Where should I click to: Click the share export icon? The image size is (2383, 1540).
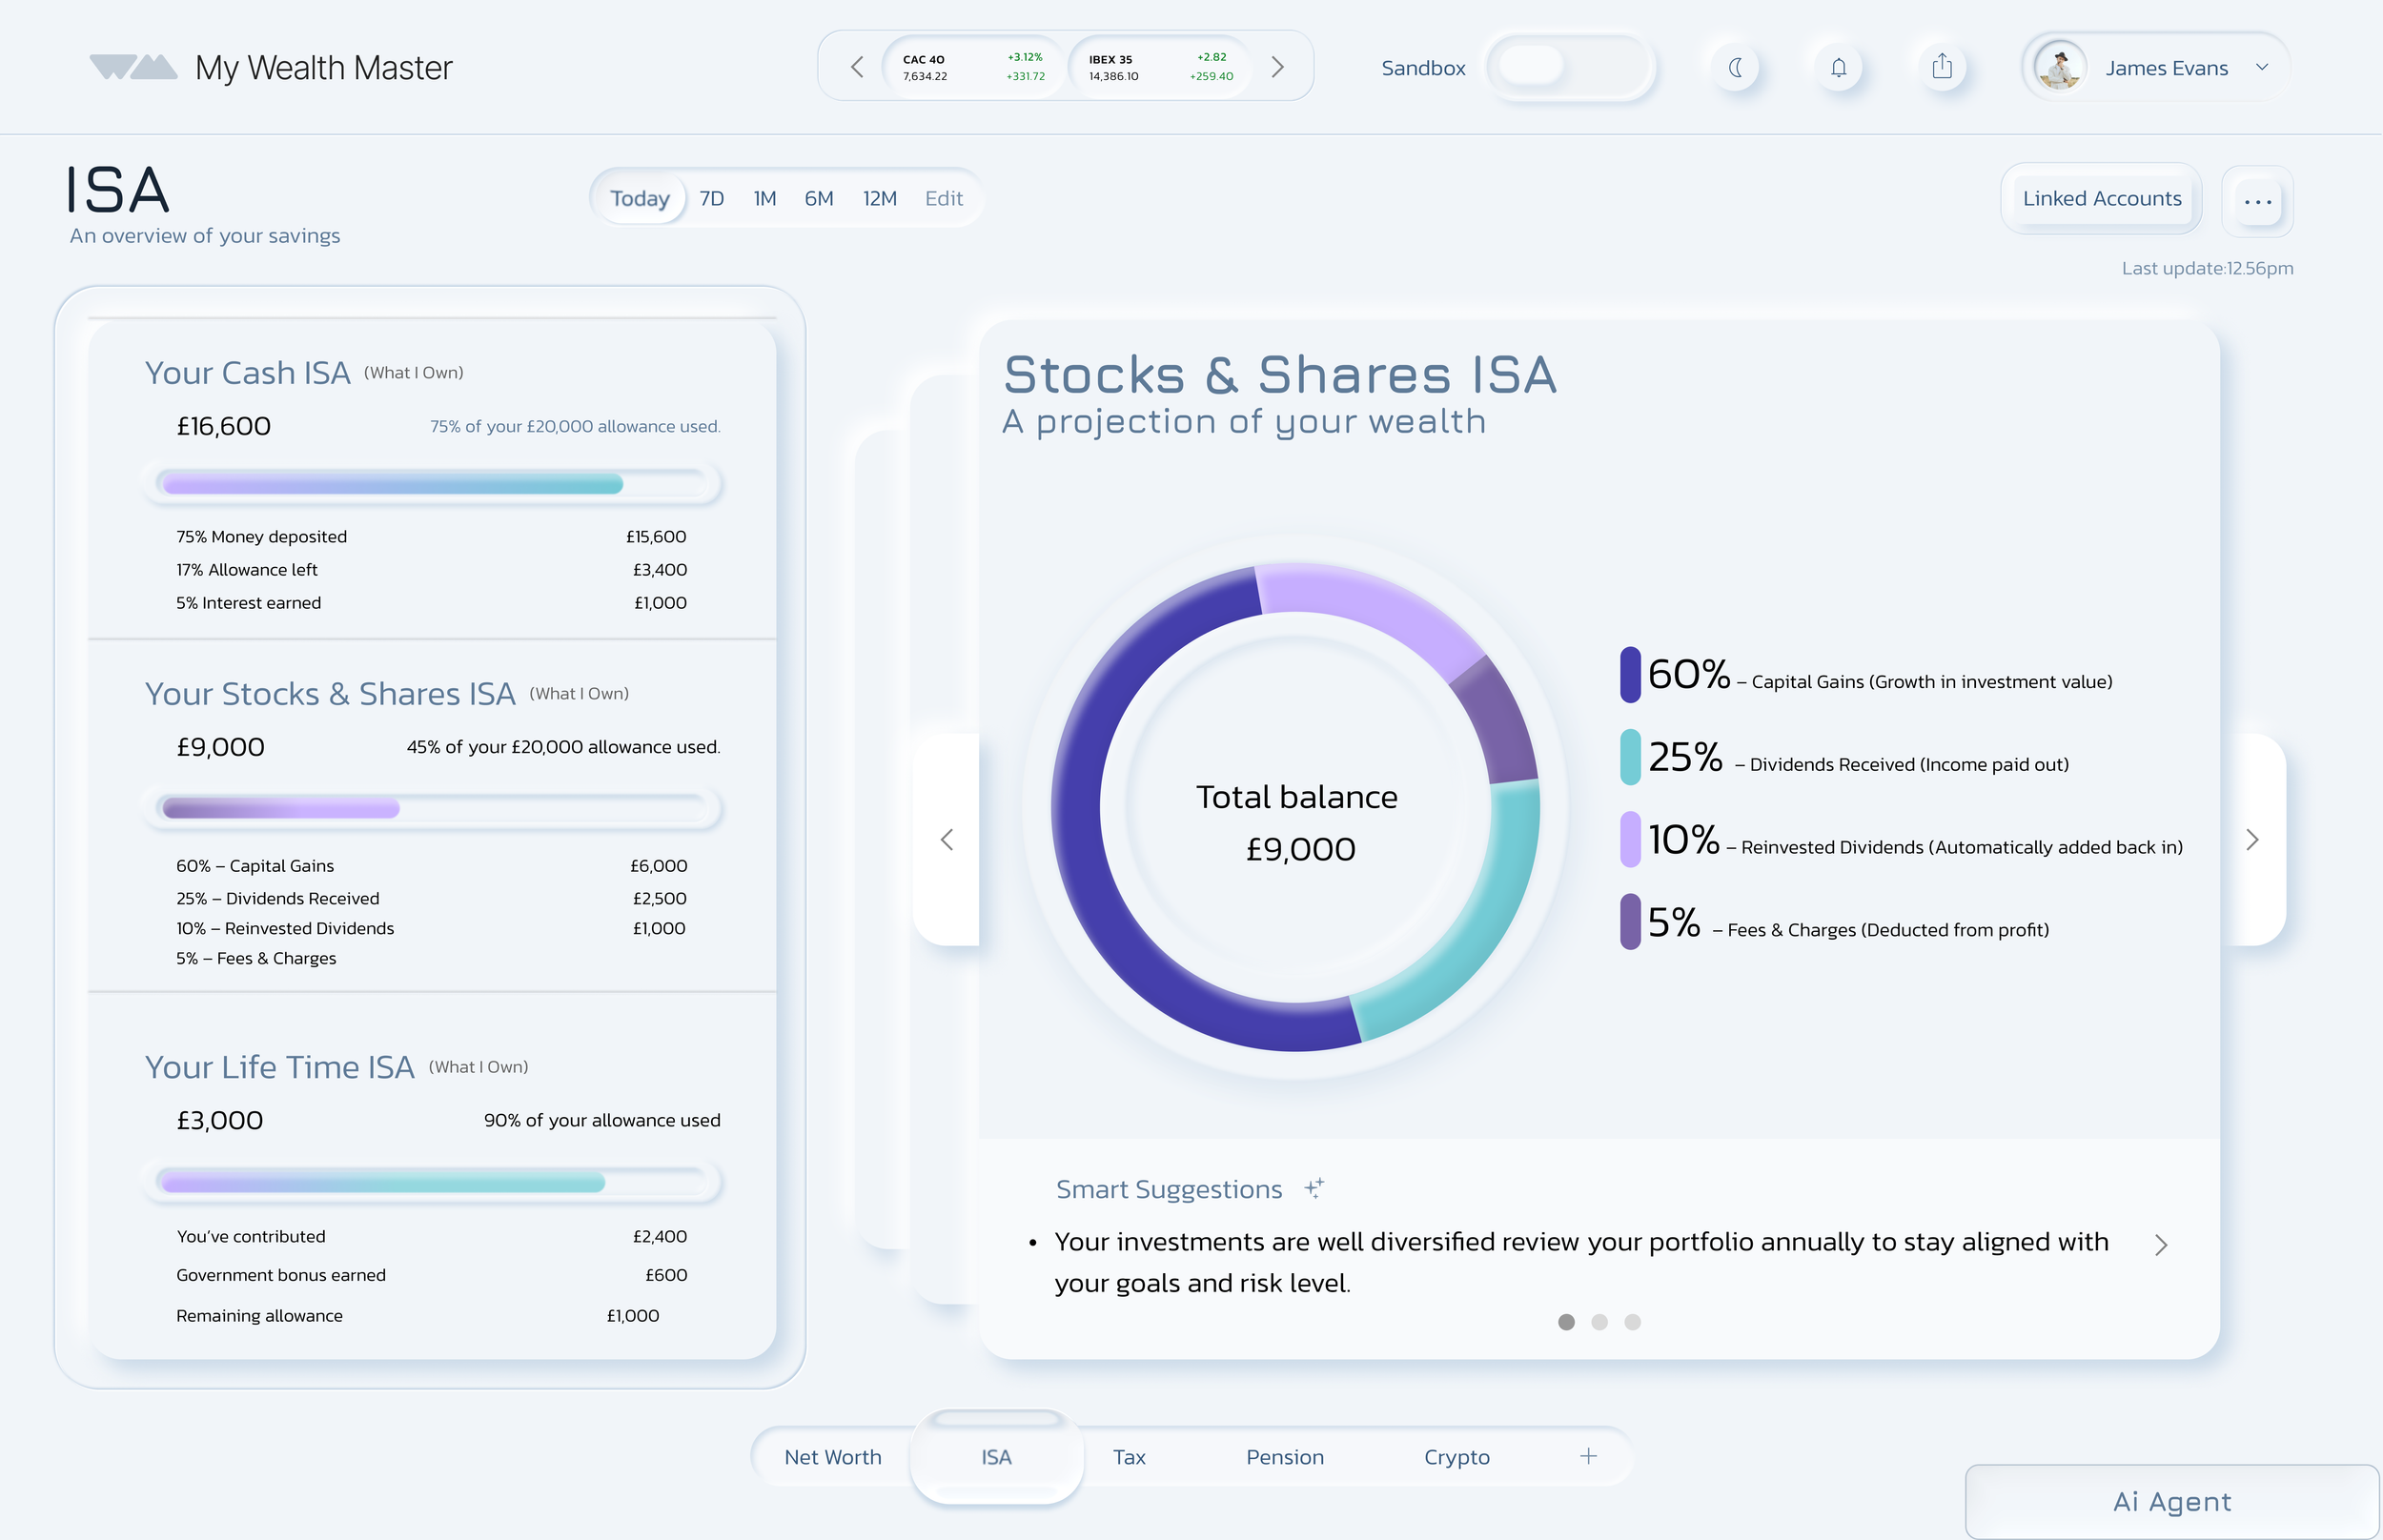pos(1941,68)
